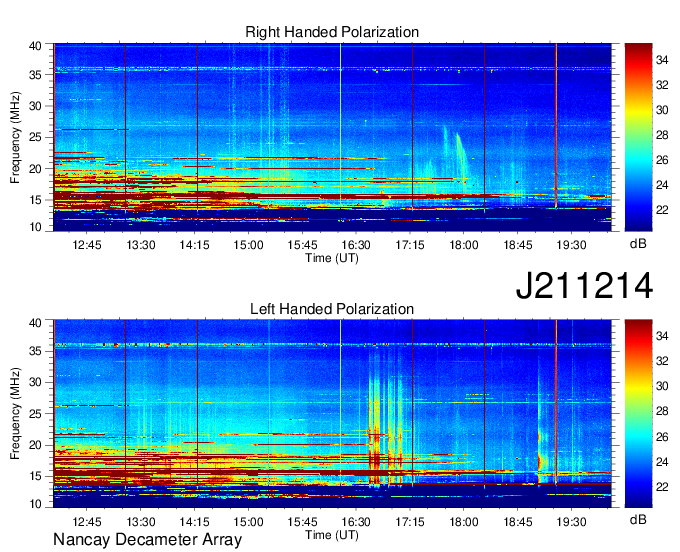Click the 26 value on Left Handed colorbar

click(662, 437)
